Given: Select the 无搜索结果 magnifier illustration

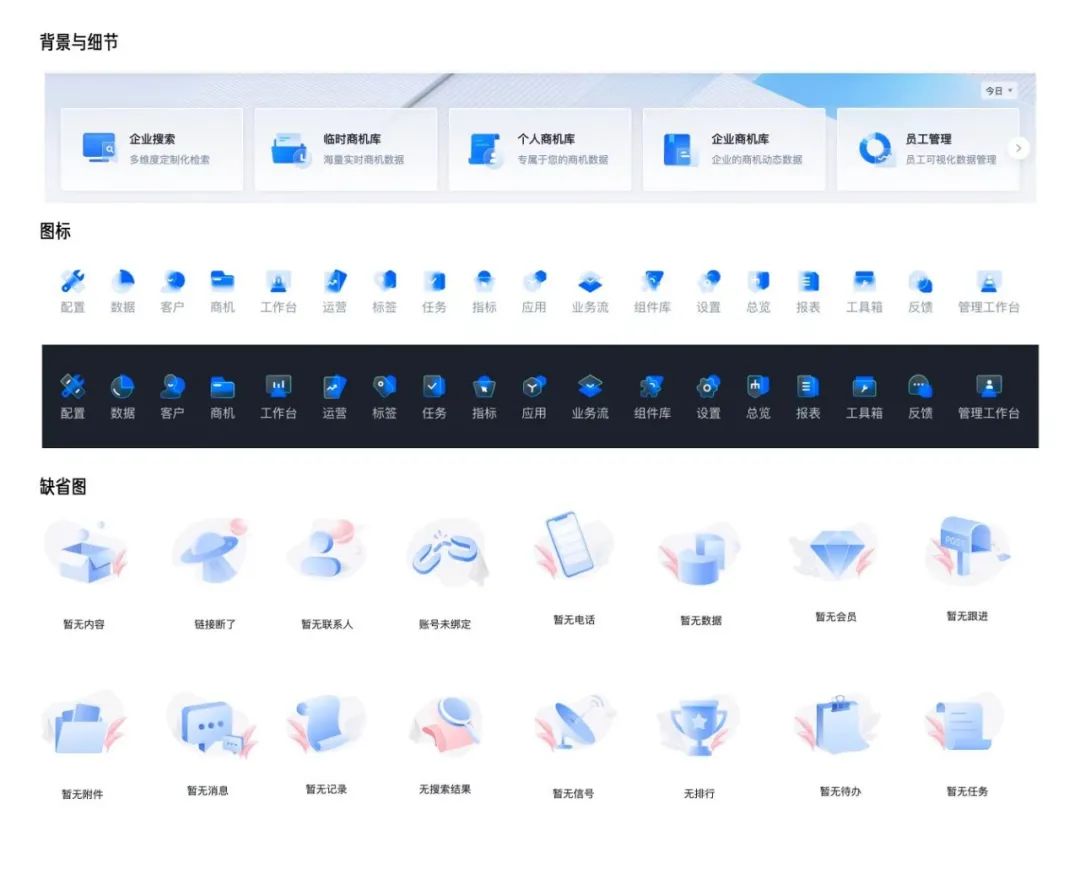Looking at the screenshot, I should 448,725.
